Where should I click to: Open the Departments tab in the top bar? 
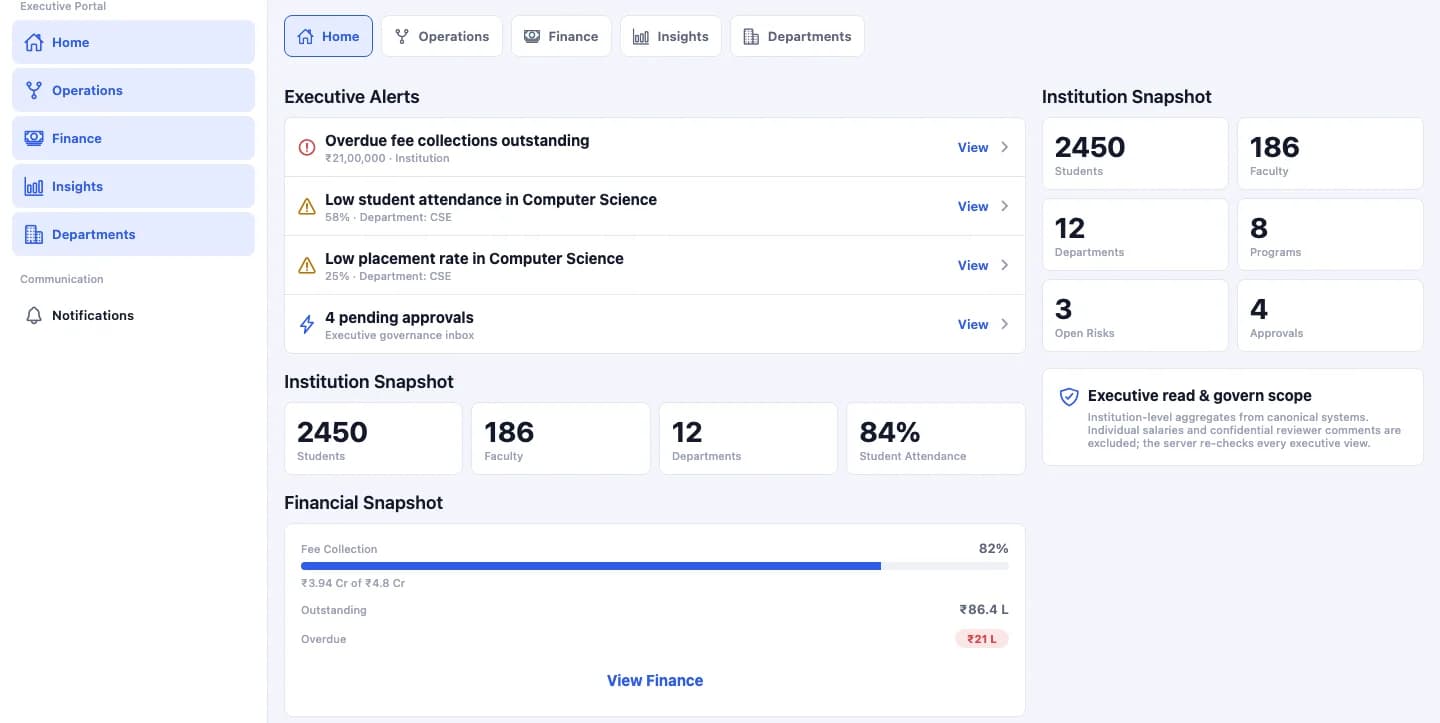pyautogui.click(x=797, y=36)
